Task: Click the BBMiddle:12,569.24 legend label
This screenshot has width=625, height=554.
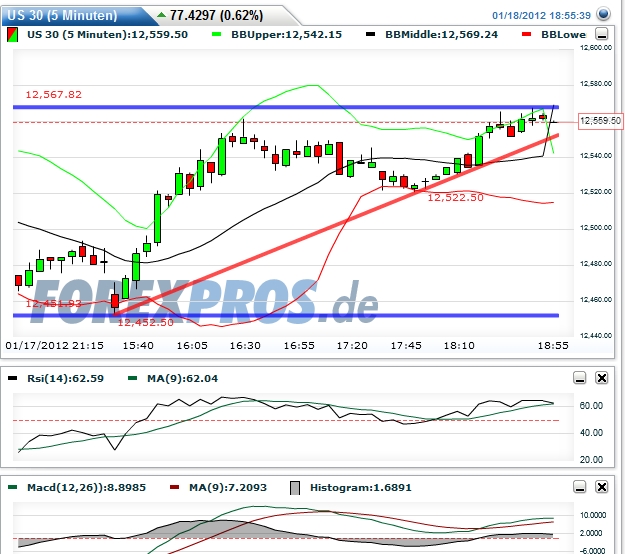Action: point(442,35)
